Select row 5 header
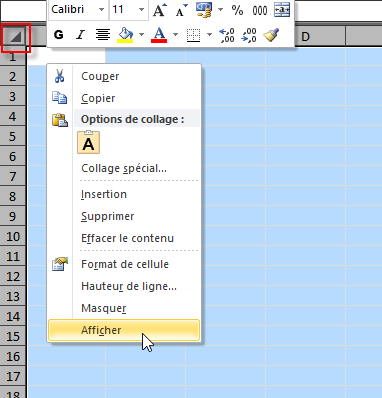This screenshot has height=398, width=382. point(13,136)
